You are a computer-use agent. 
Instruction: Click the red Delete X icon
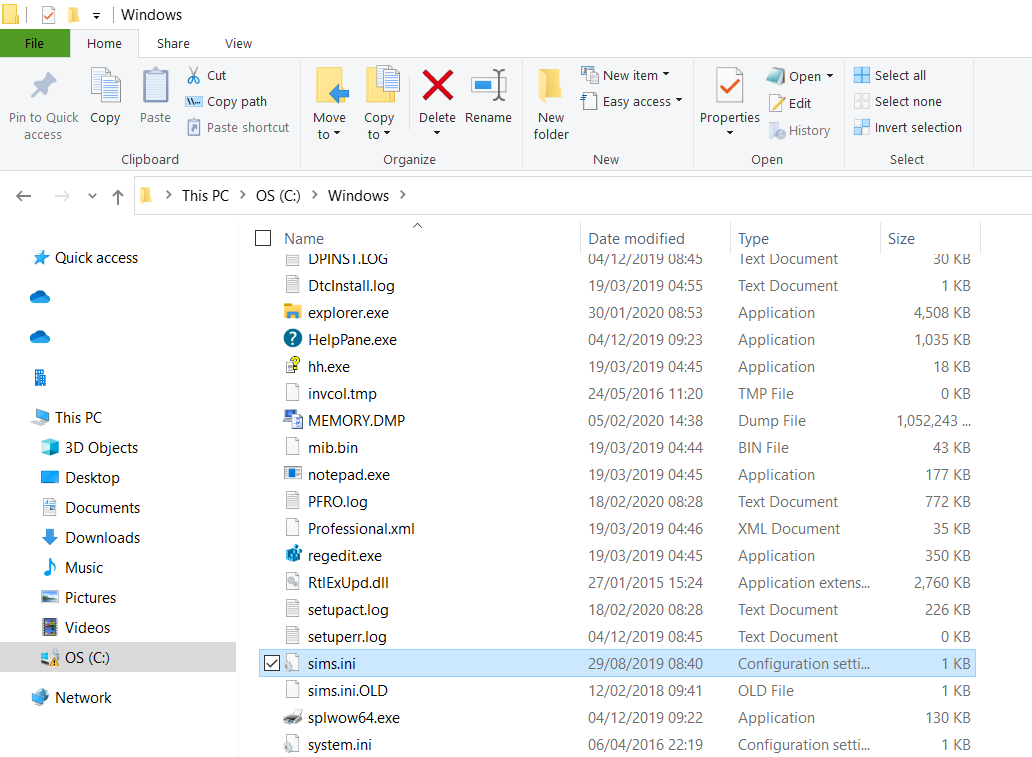point(438,86)
